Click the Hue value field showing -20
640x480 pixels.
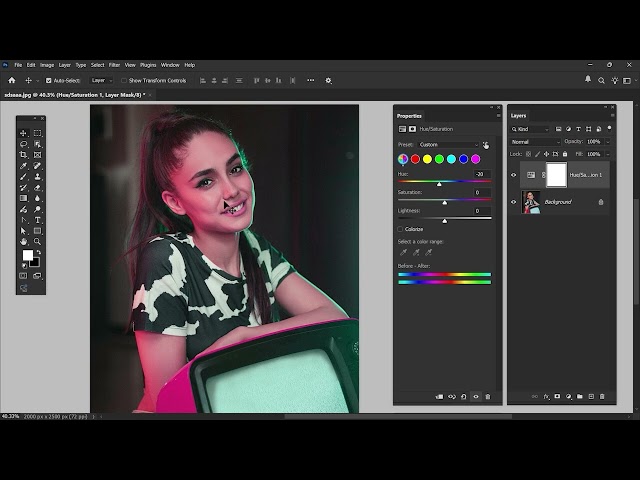(x=482, y=174)
